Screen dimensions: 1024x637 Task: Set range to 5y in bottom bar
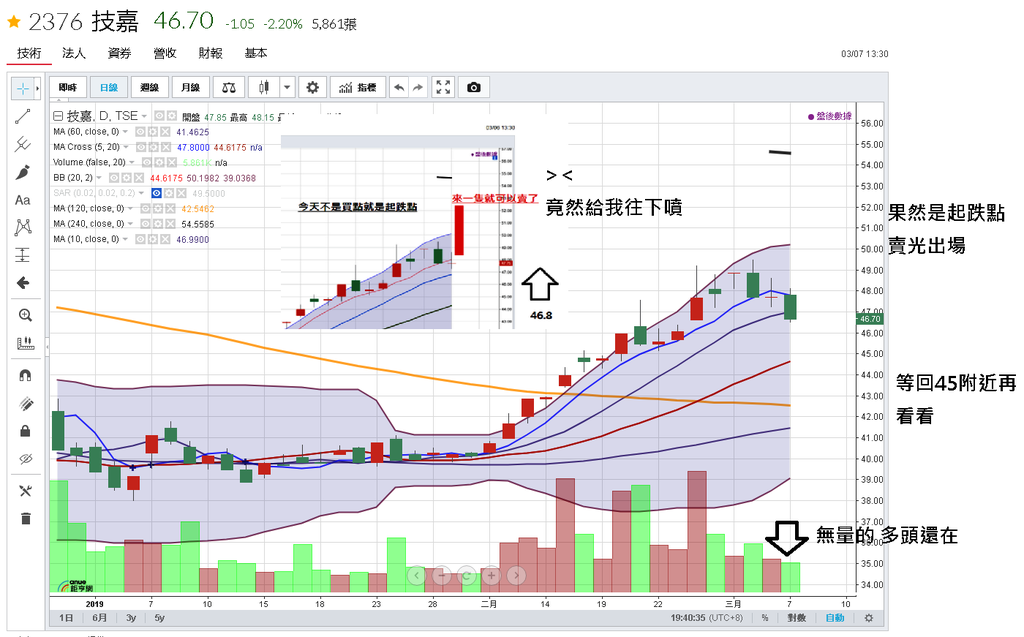click(x=159, y=618)
